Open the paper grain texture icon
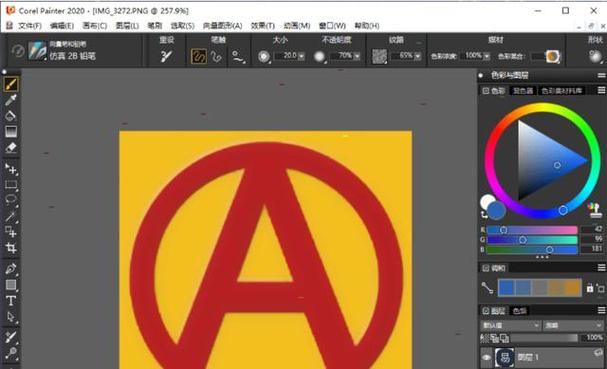 point(379,57)
